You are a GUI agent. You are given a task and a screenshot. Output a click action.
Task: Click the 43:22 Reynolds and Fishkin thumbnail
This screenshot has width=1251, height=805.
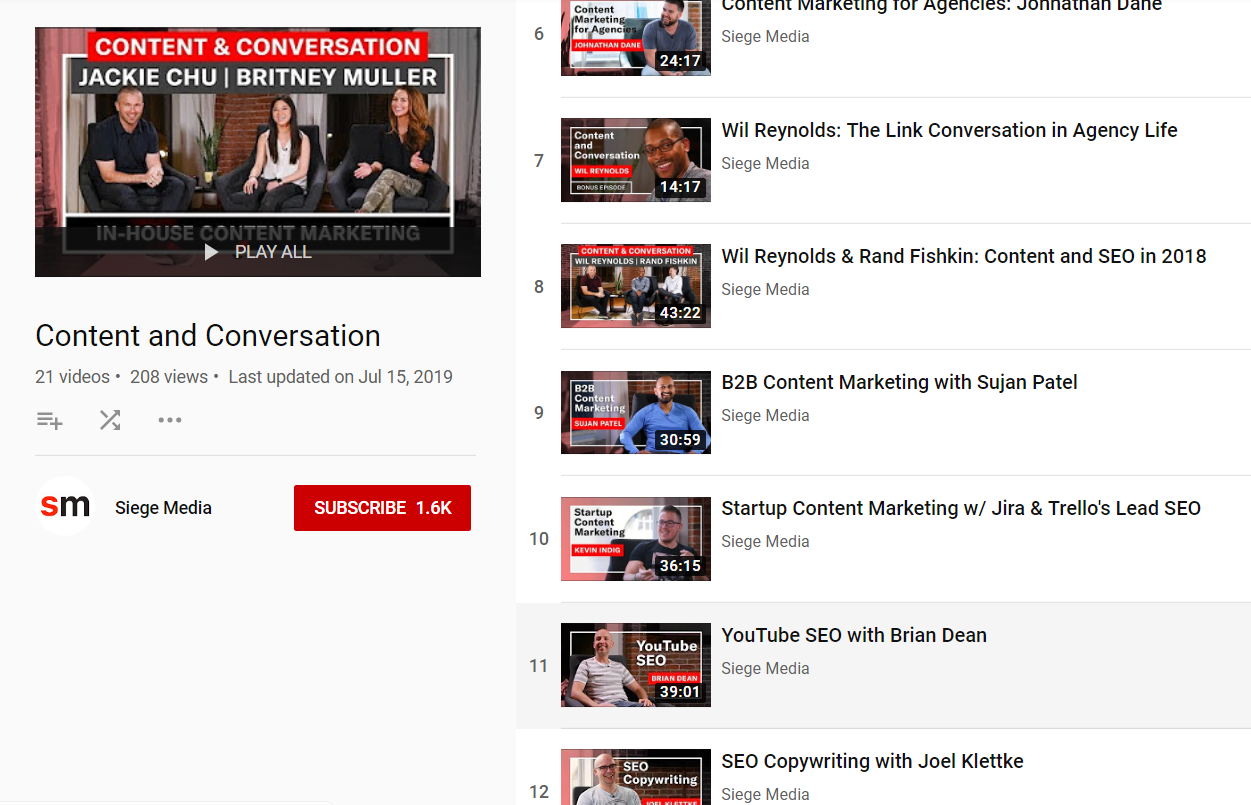pos(636,286)
